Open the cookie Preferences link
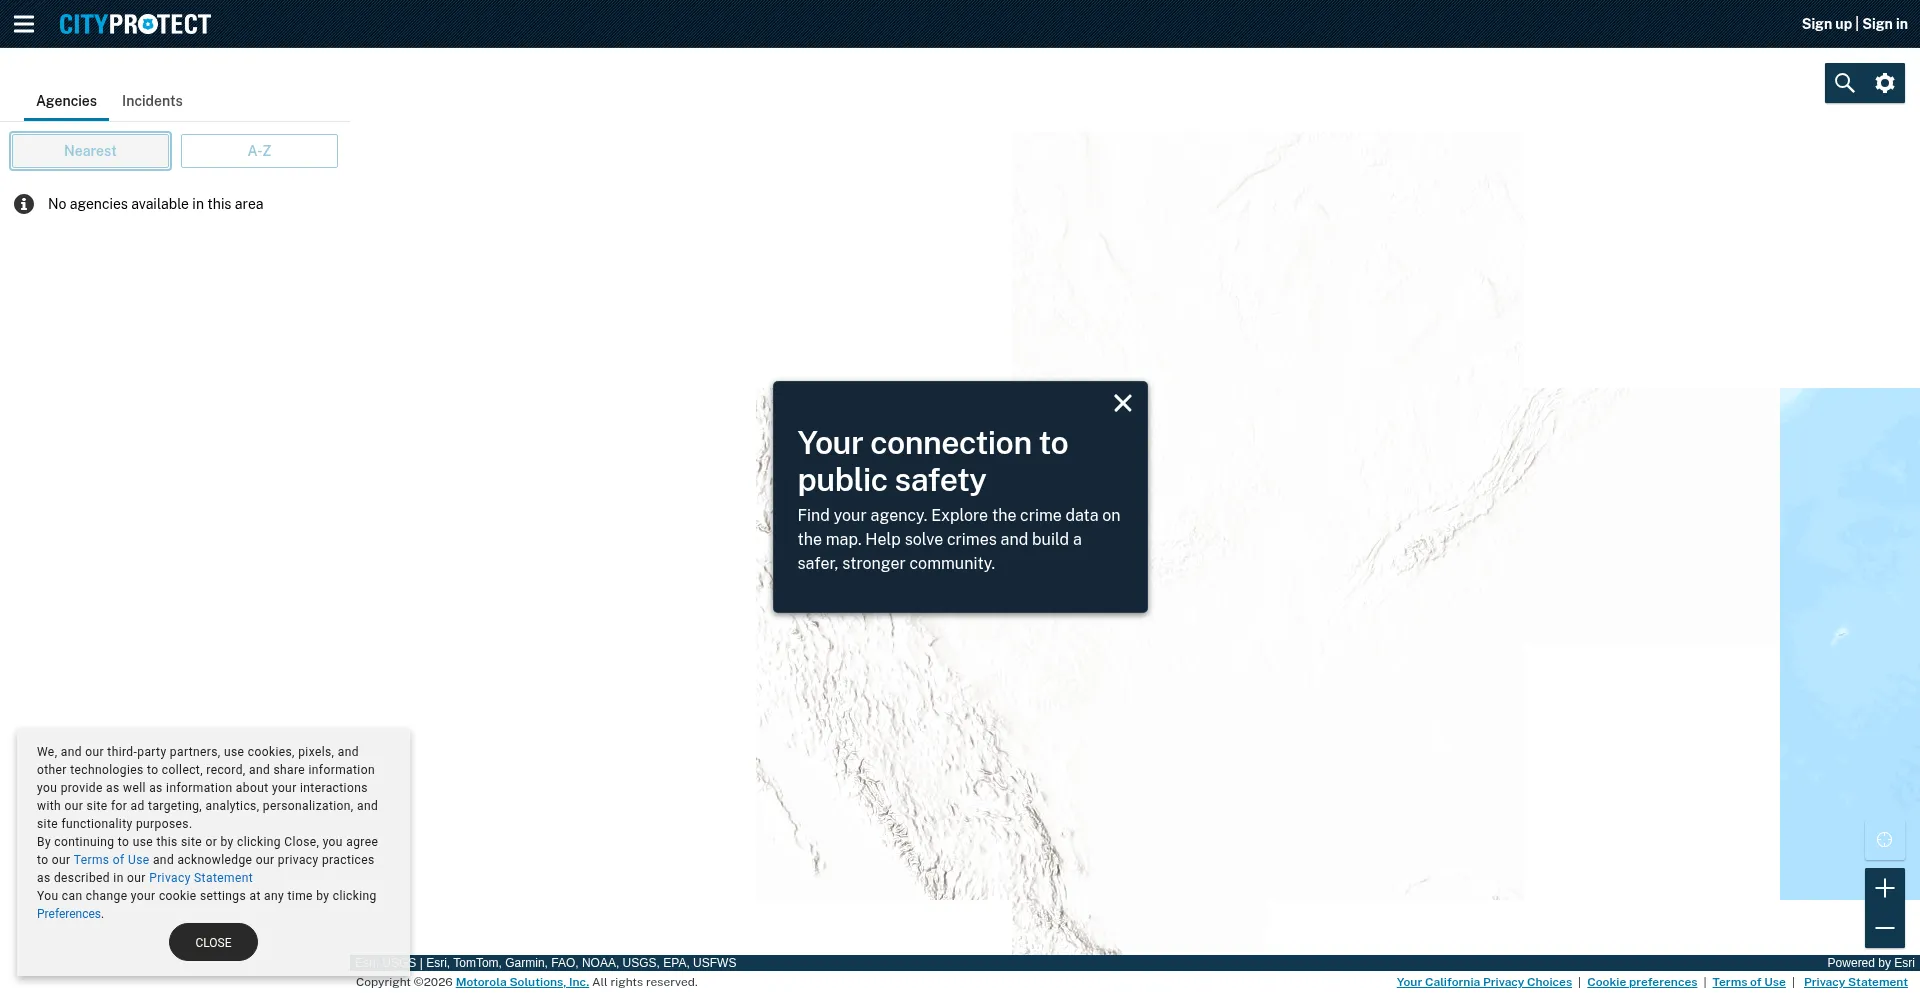The width and height of the screenshot is (1920, 993). coord(68,914)
